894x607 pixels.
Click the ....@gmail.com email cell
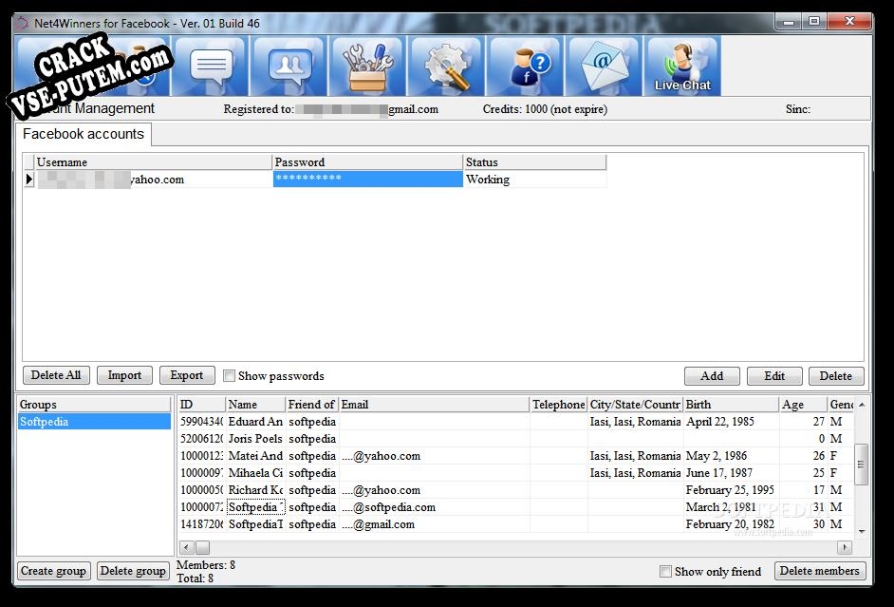[x=434, y=524]
